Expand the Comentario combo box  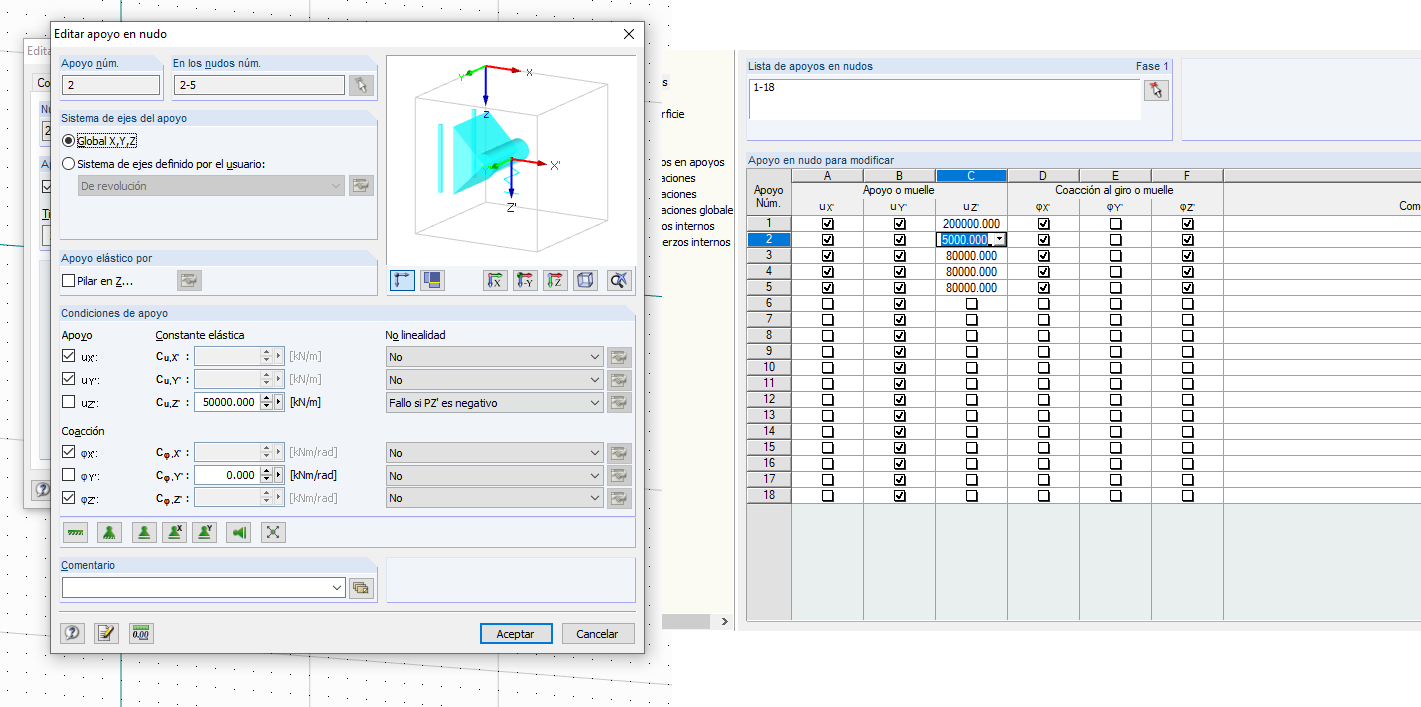point(337,588)
